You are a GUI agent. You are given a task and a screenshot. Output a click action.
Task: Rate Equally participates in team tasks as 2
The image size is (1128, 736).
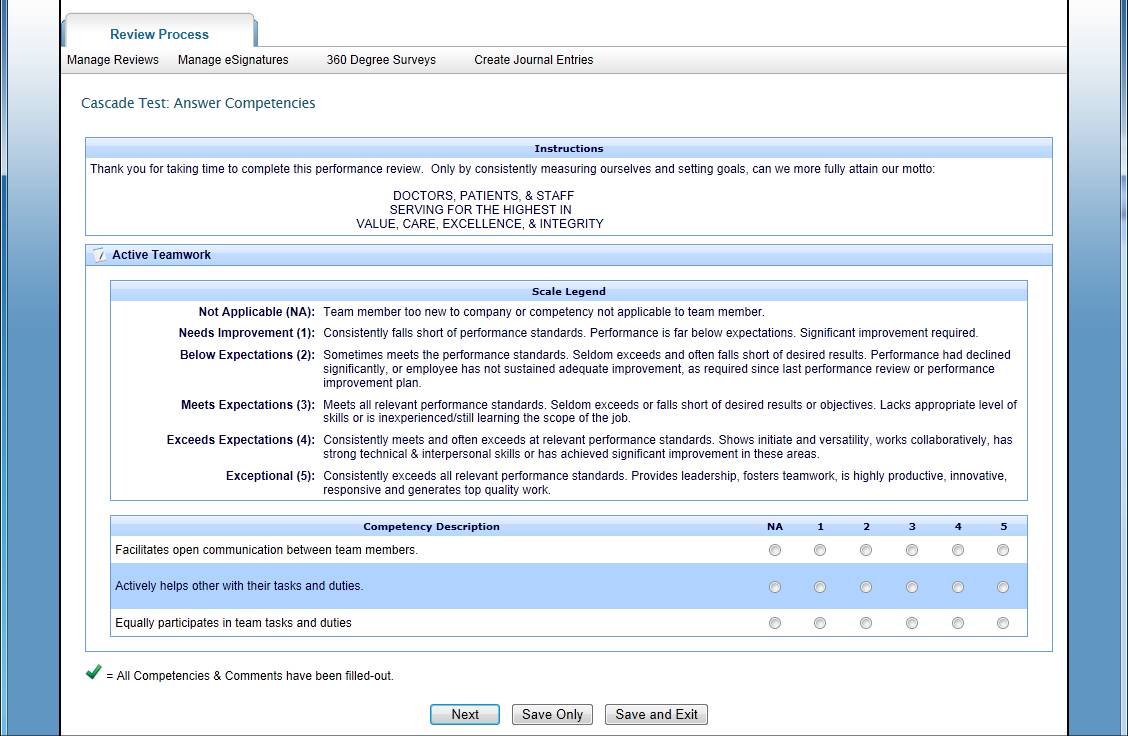[x=866, y=623]
